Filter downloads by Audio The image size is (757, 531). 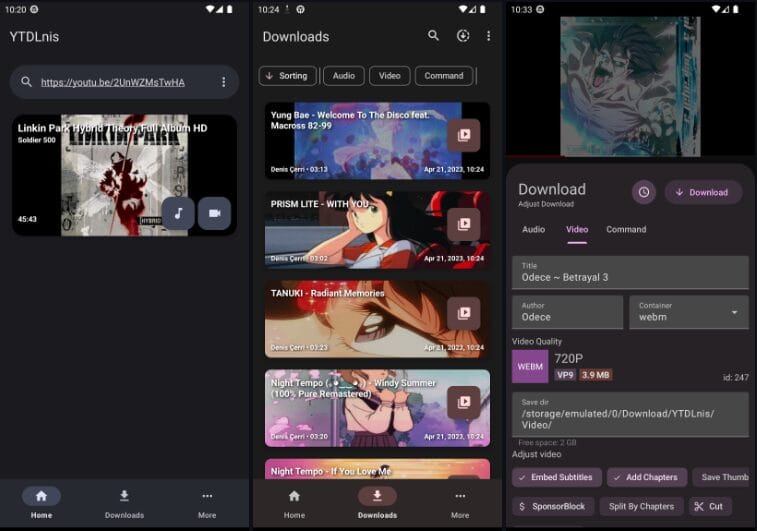[344, 76]
